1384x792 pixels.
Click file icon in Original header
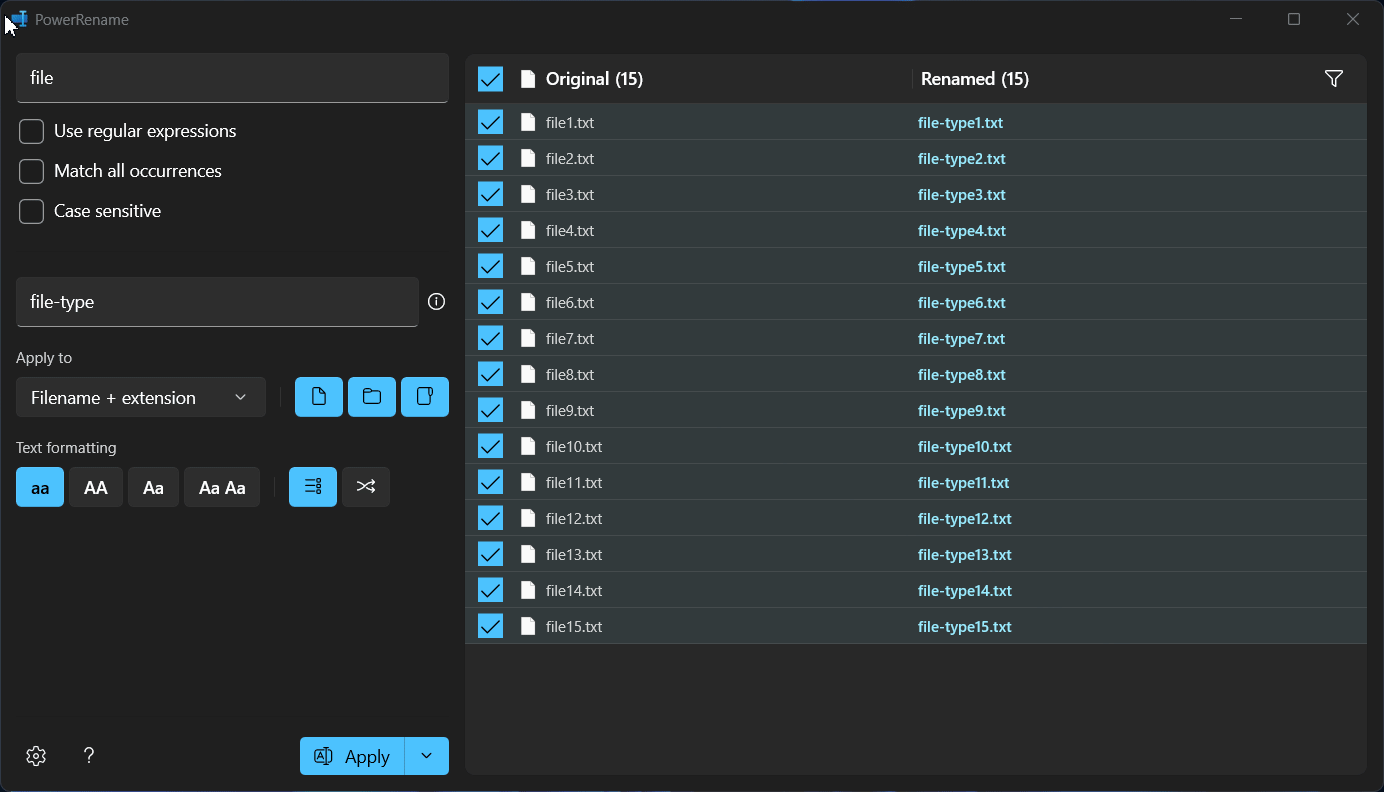(x=528, y=79)
